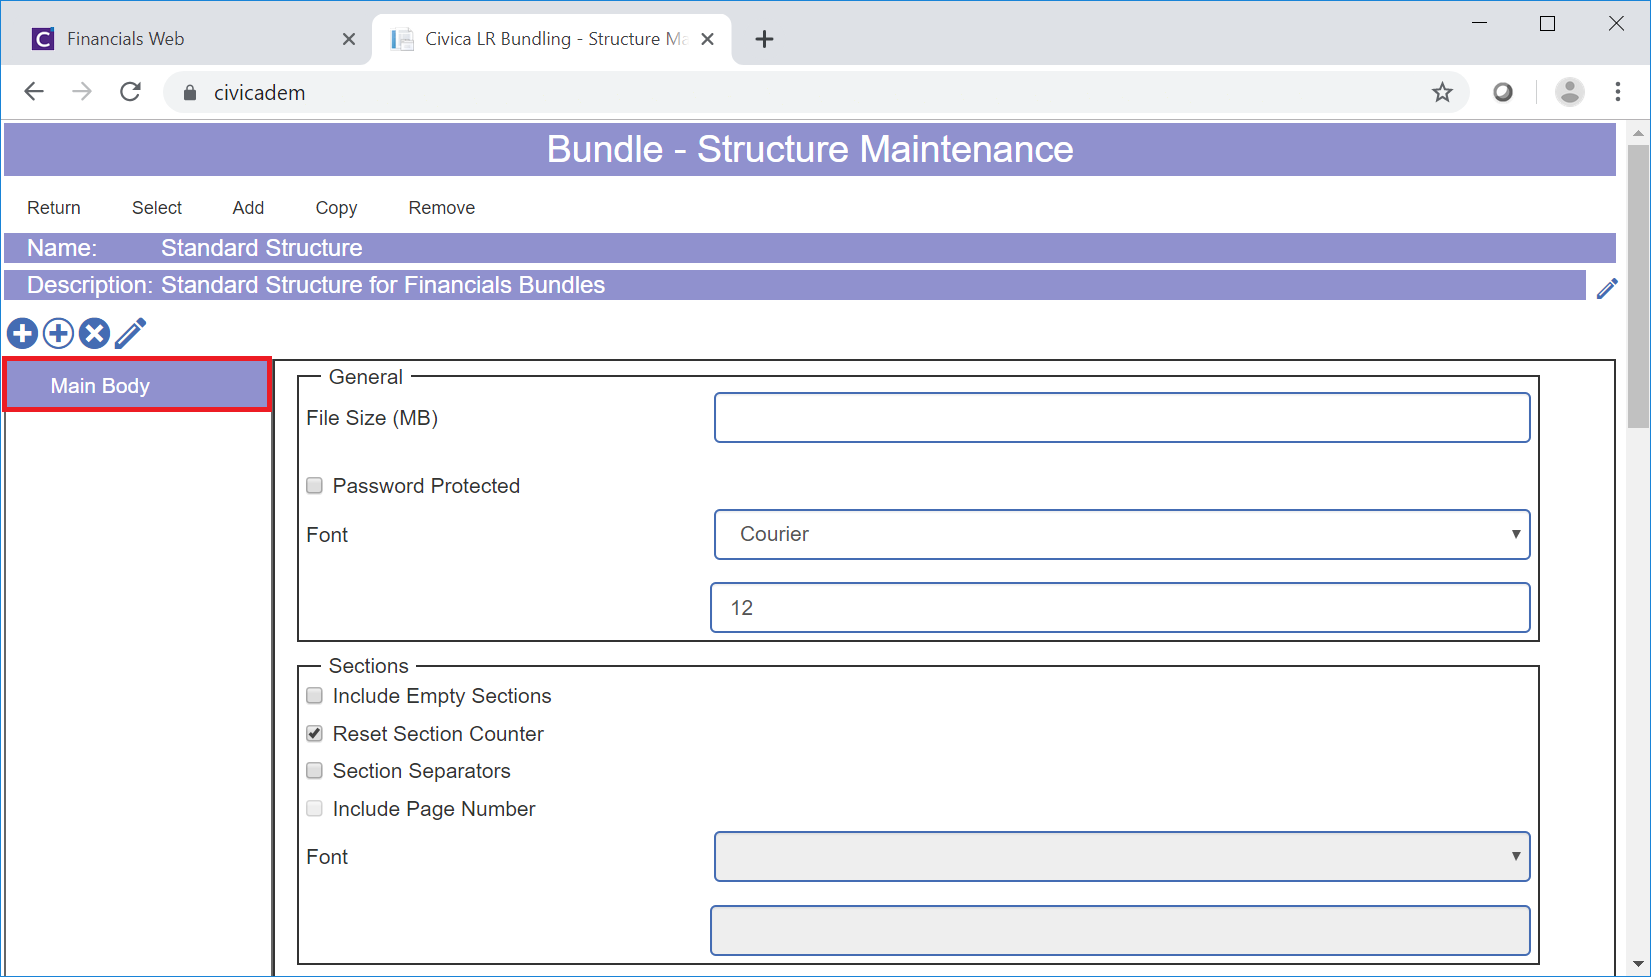Click the outlined add plus icon
1651x977 pixels.
(x=58, y=333)
